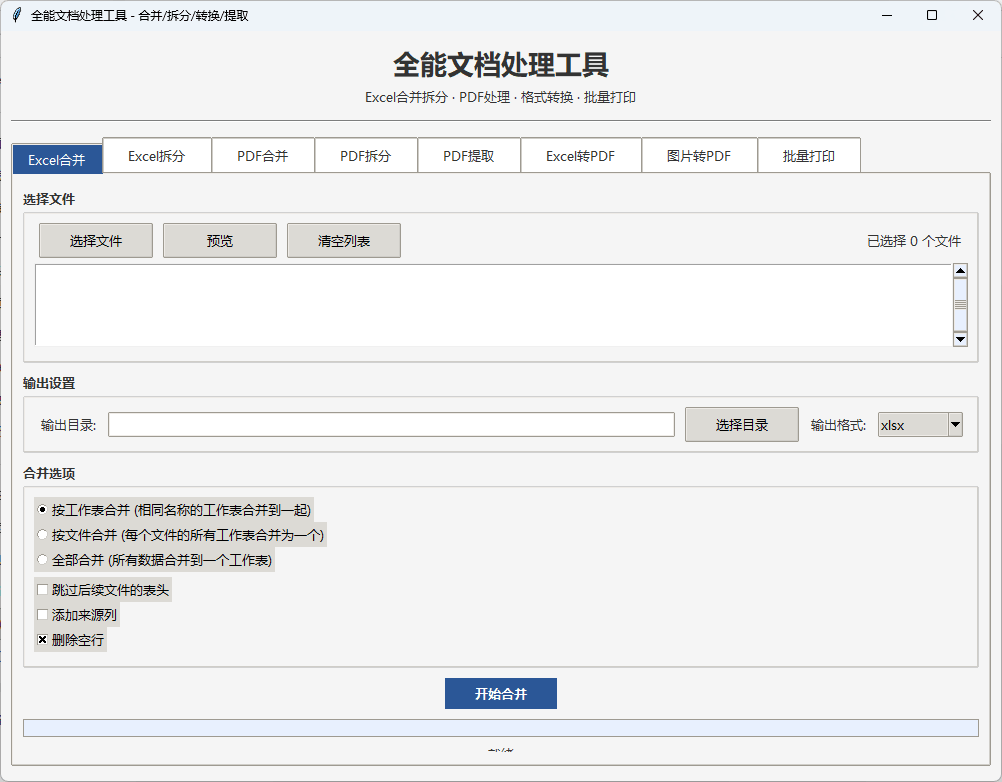The width and height of the screenshot is (1002, 782).
Task: Start merging with 开始合并 button
Action: [x=501, y=694]
